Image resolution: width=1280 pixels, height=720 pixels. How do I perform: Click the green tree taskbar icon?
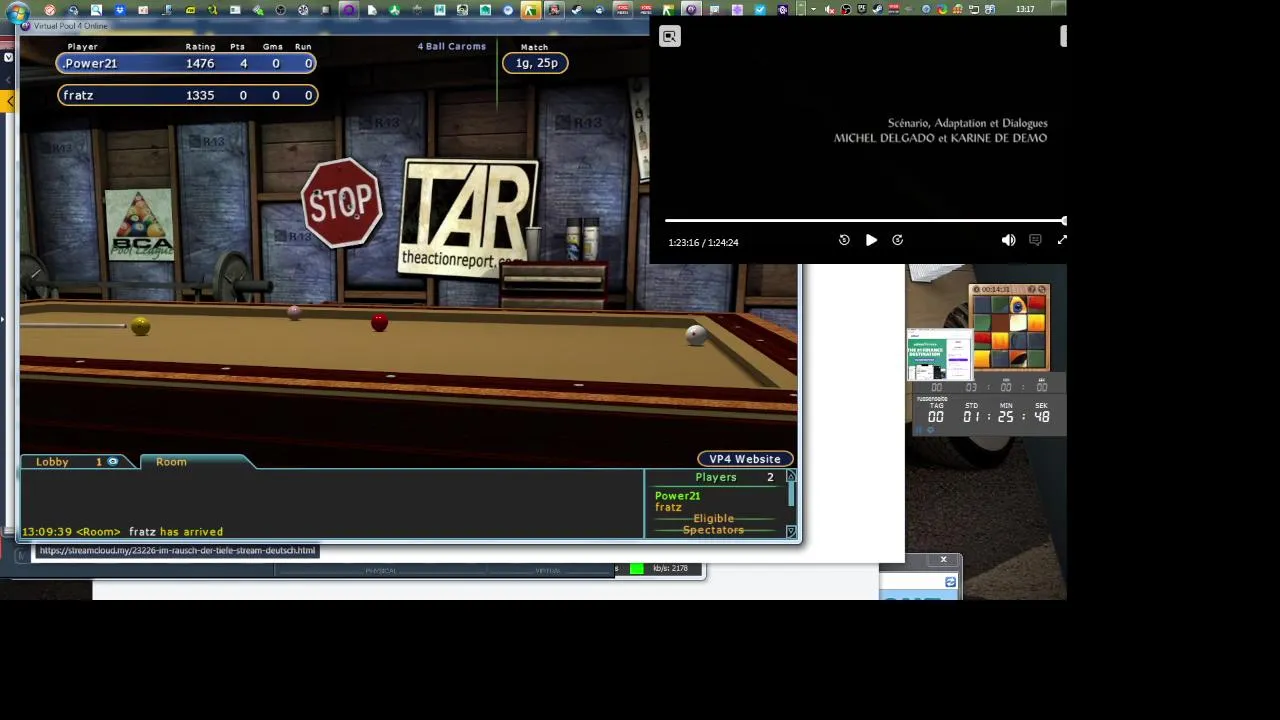[x=394, y=10]
